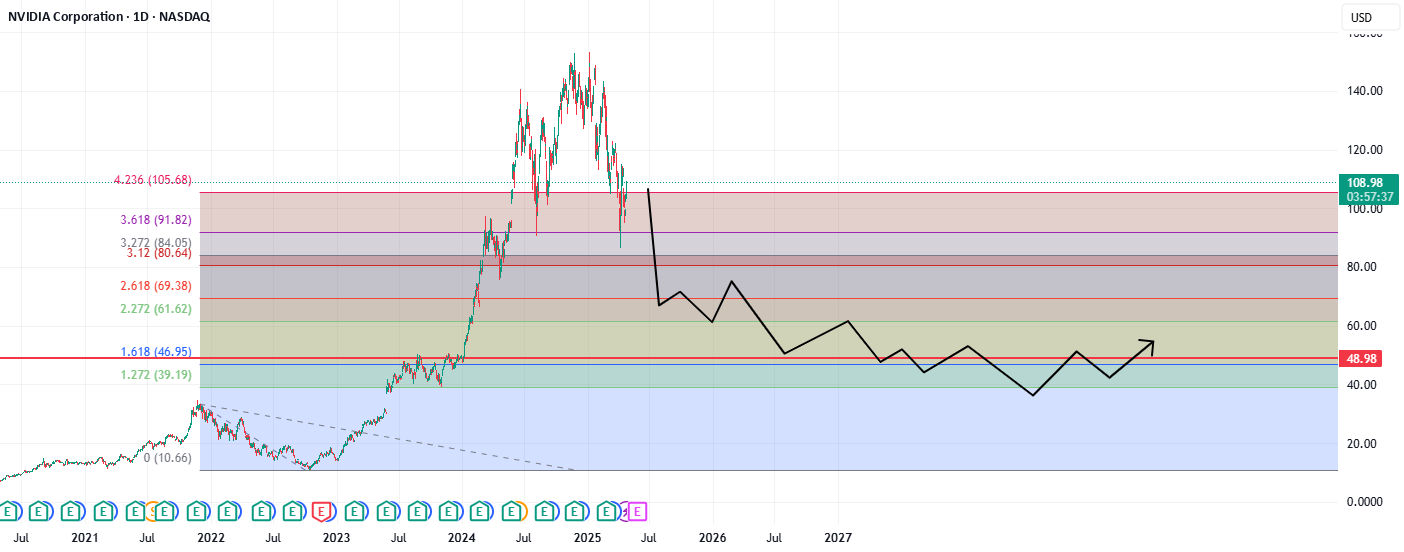The height and width of the screenshot is (552, 1404).
Task: Click 140.00 on the price axis
Action: click(1364, 91)
